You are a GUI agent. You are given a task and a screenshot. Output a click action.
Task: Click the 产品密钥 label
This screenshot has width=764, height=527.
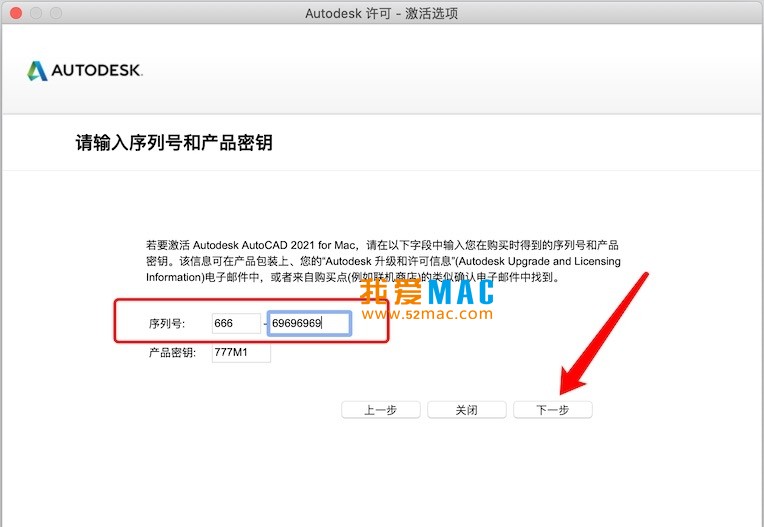point(172,353)
